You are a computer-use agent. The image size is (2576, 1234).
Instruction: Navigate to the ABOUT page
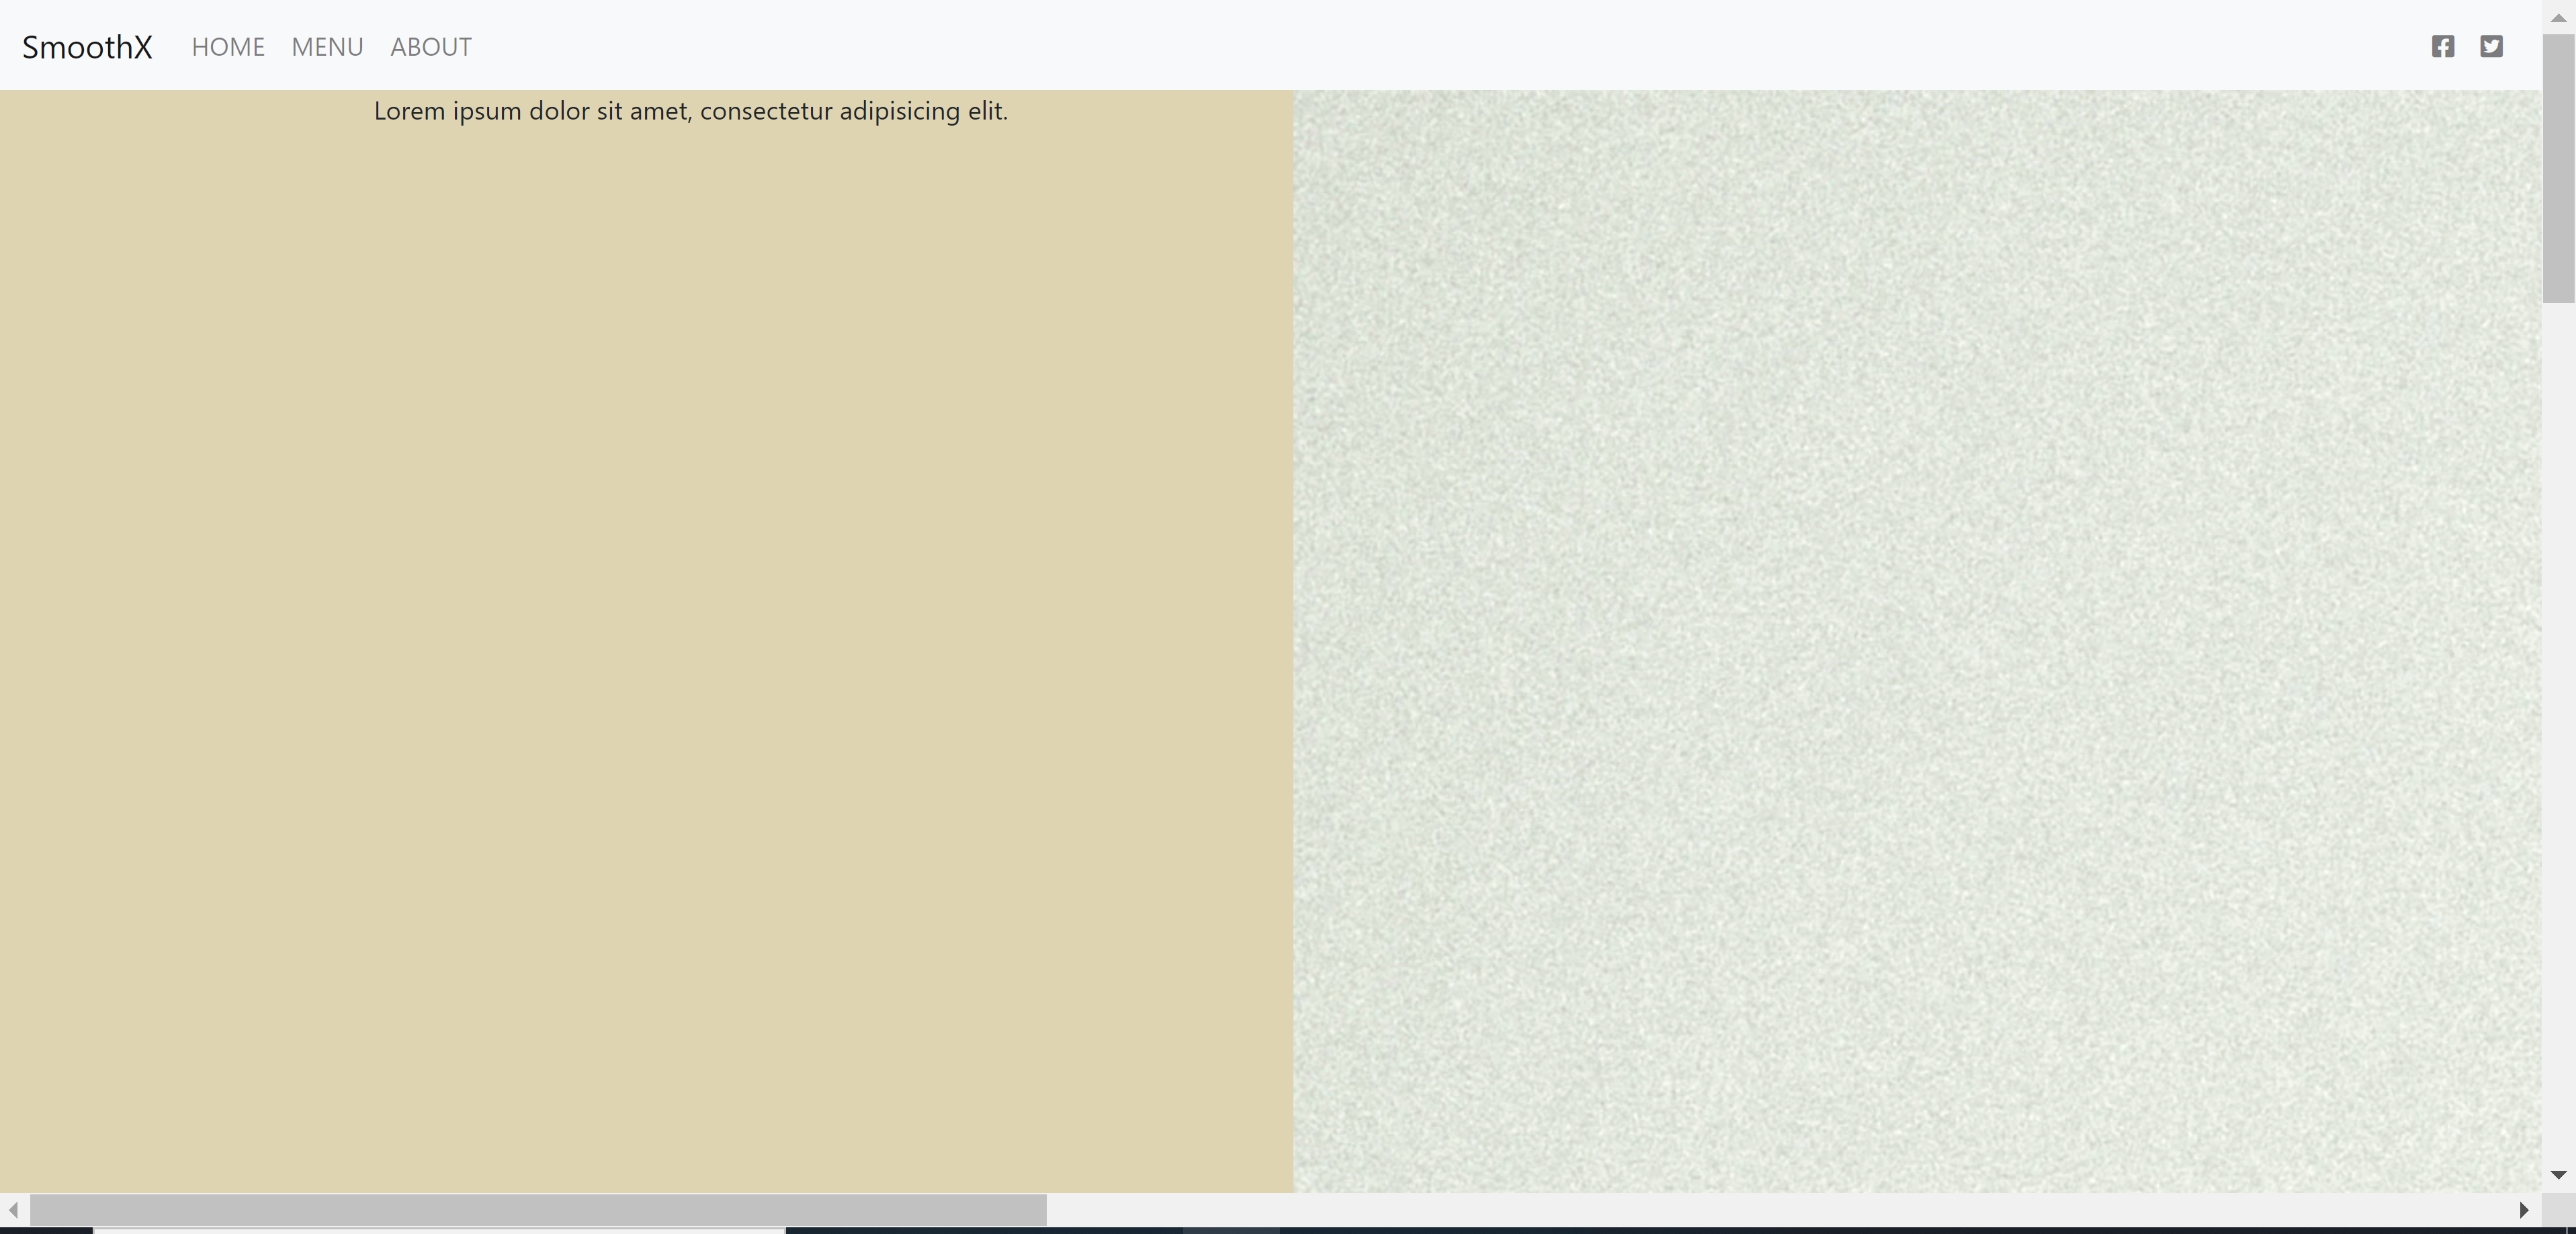coord(431,47)
